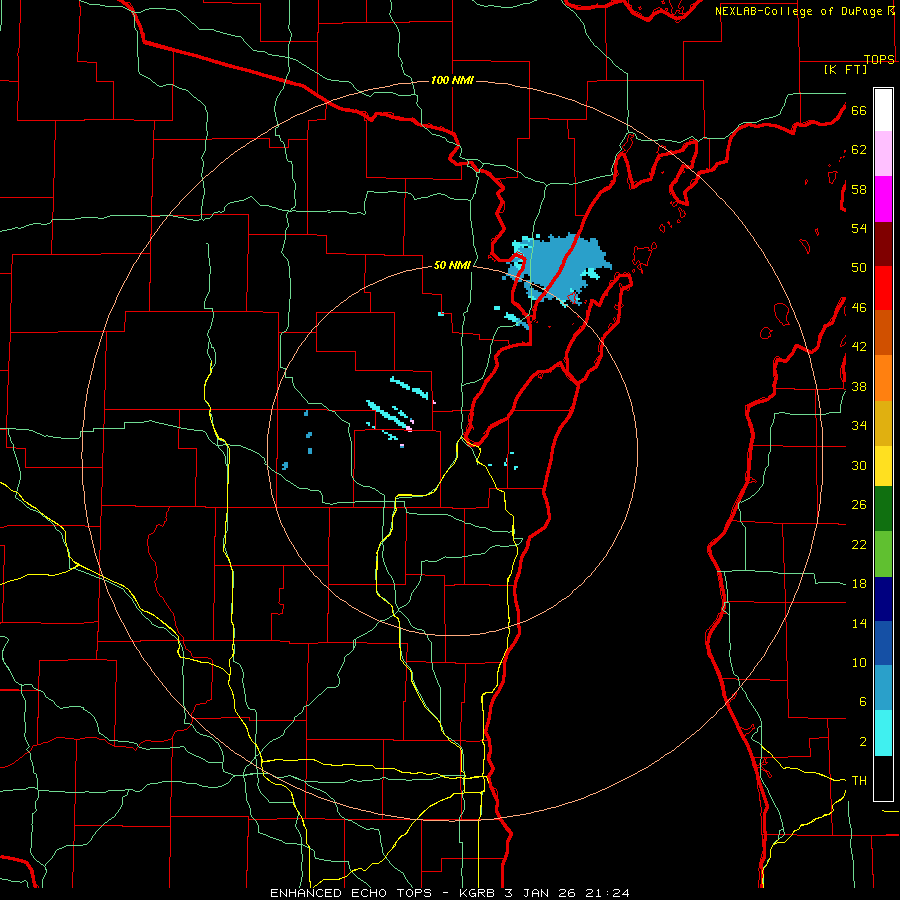Click the 50 NMI range ring label
The width and height of the screenshot is (900, 900).
[452, 265]
